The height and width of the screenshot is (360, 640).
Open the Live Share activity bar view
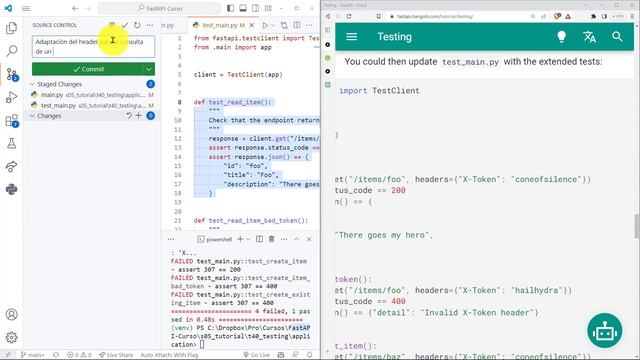click(x=11, y=167)
